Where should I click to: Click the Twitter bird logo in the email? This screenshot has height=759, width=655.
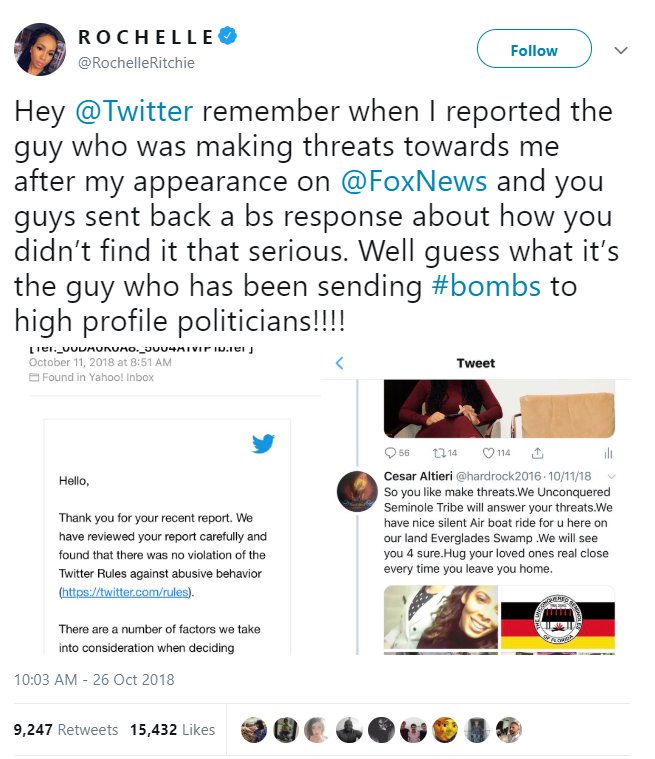click(x=263, y=443)
